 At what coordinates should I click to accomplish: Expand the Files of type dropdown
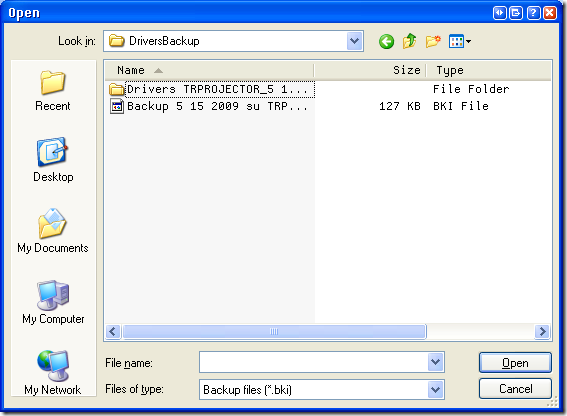click(x=436, y=390)
